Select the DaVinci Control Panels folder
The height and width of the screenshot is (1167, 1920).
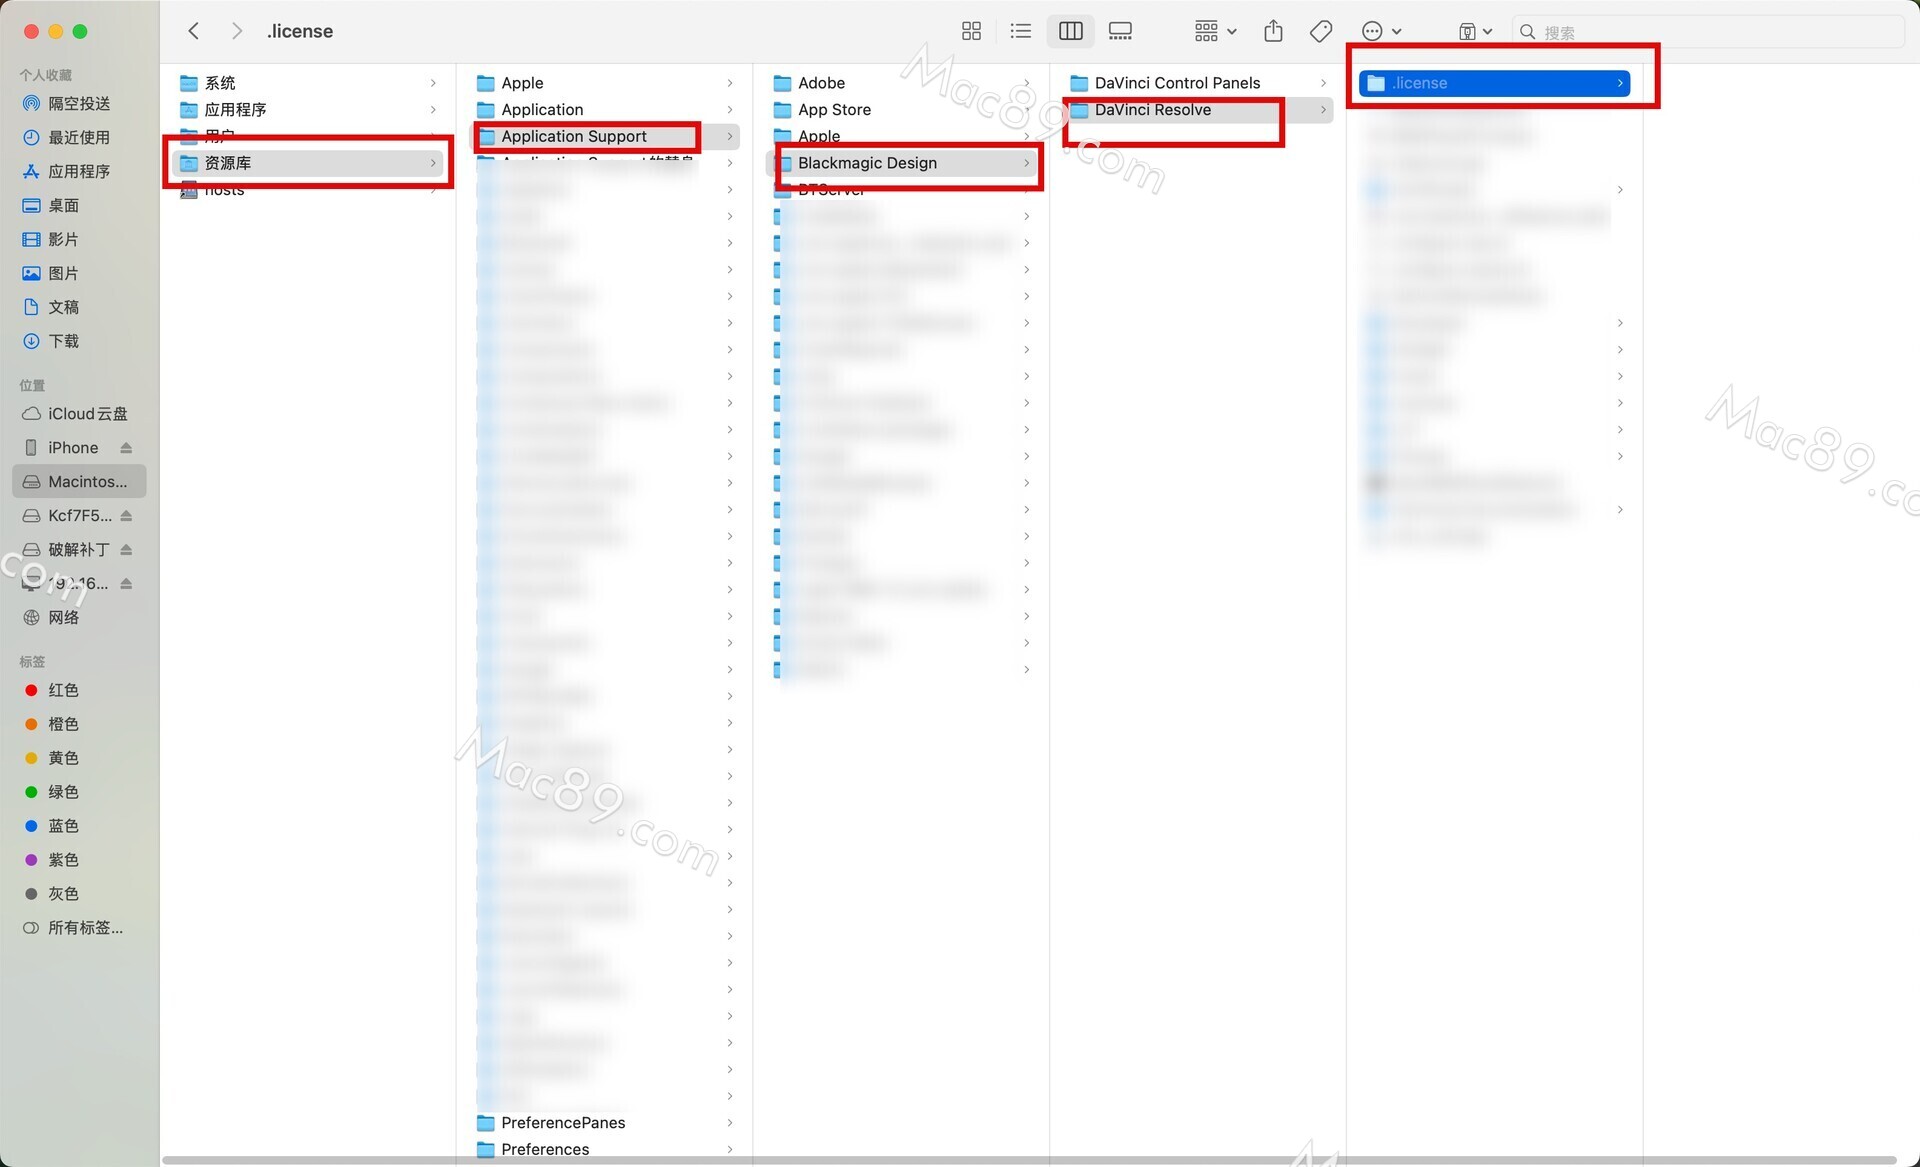pyautogui.click(x=1176, y=83)
